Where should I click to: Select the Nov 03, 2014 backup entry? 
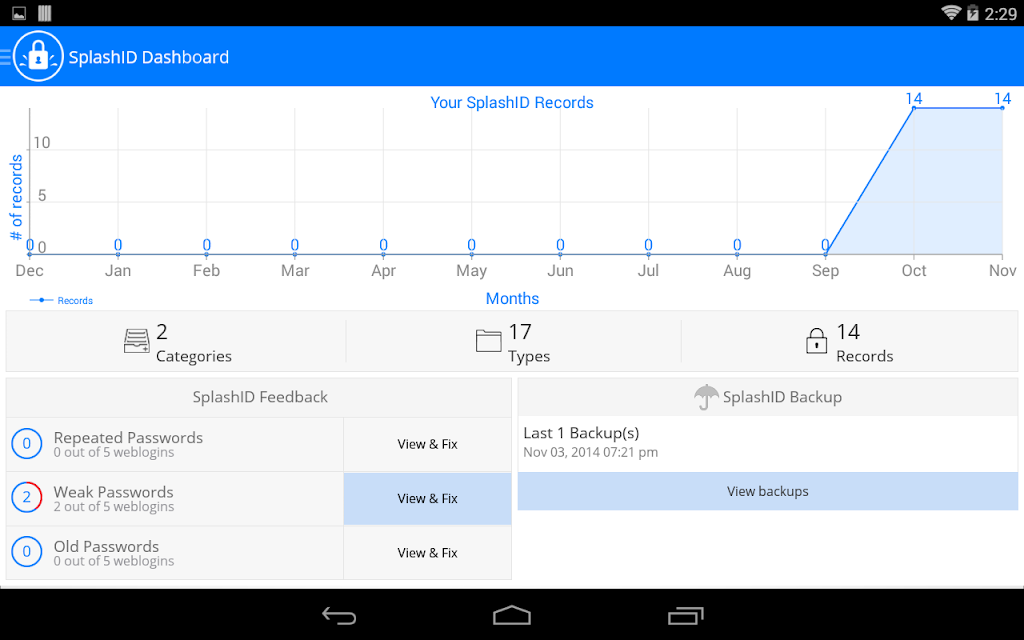(x=767, y=443)
